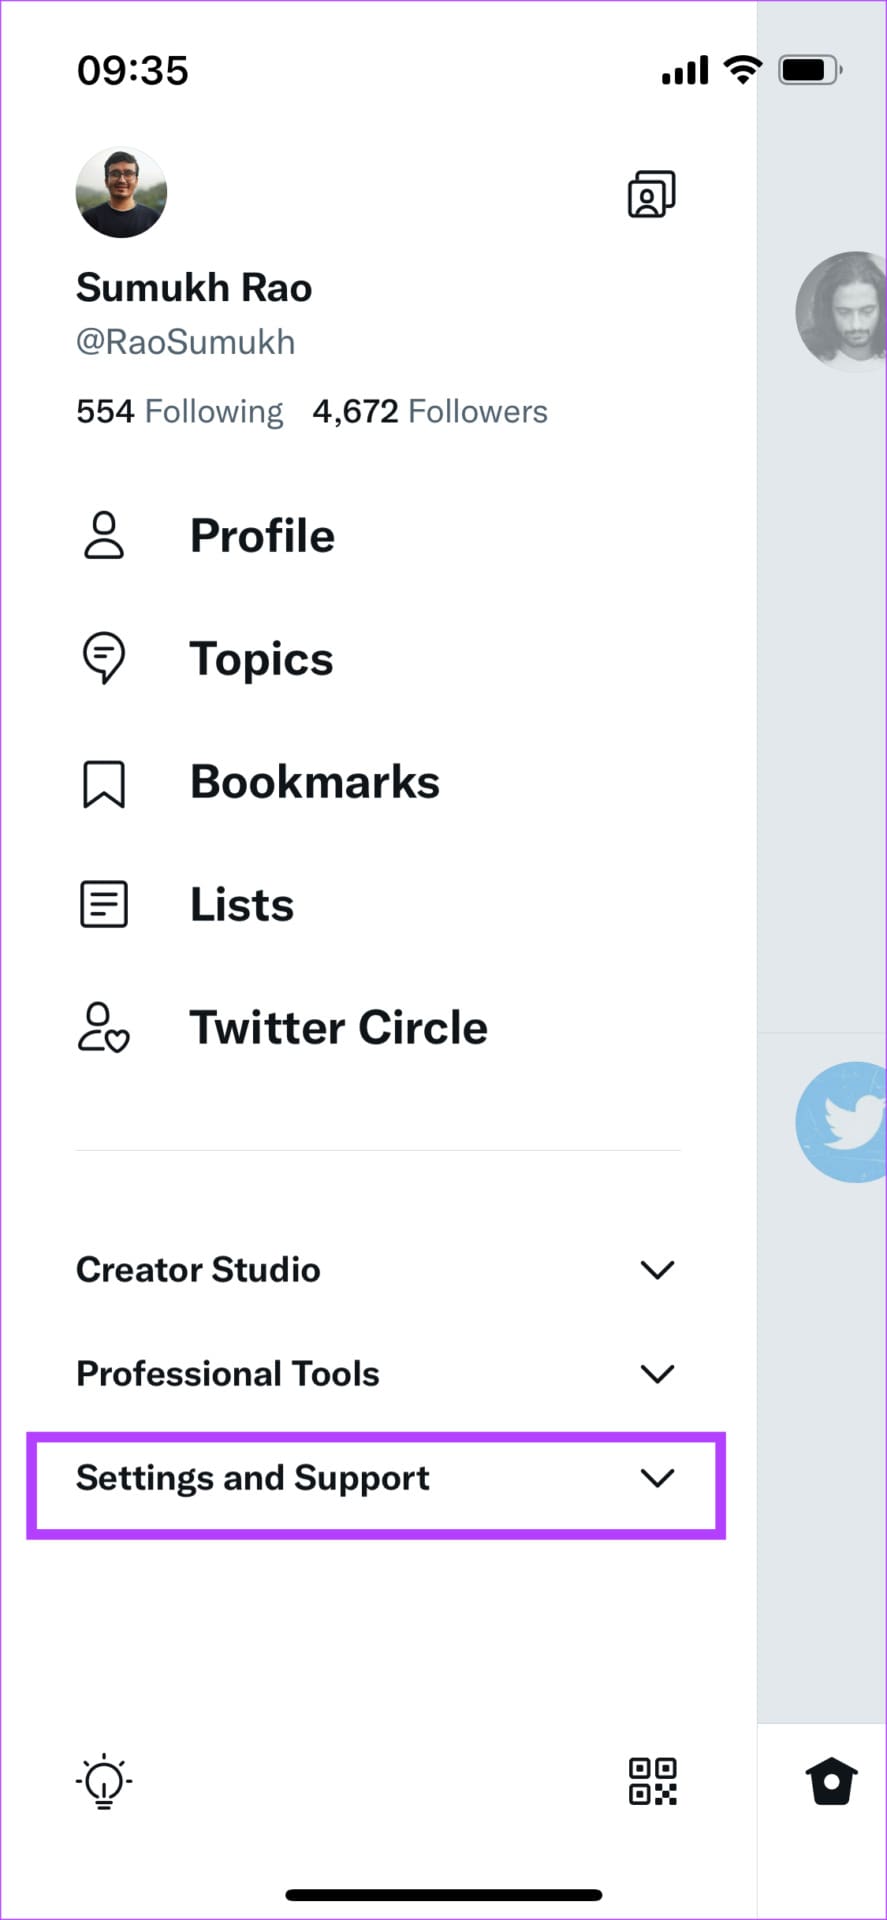
Task: Open the QR code icon
Action: pos(652,1781)
